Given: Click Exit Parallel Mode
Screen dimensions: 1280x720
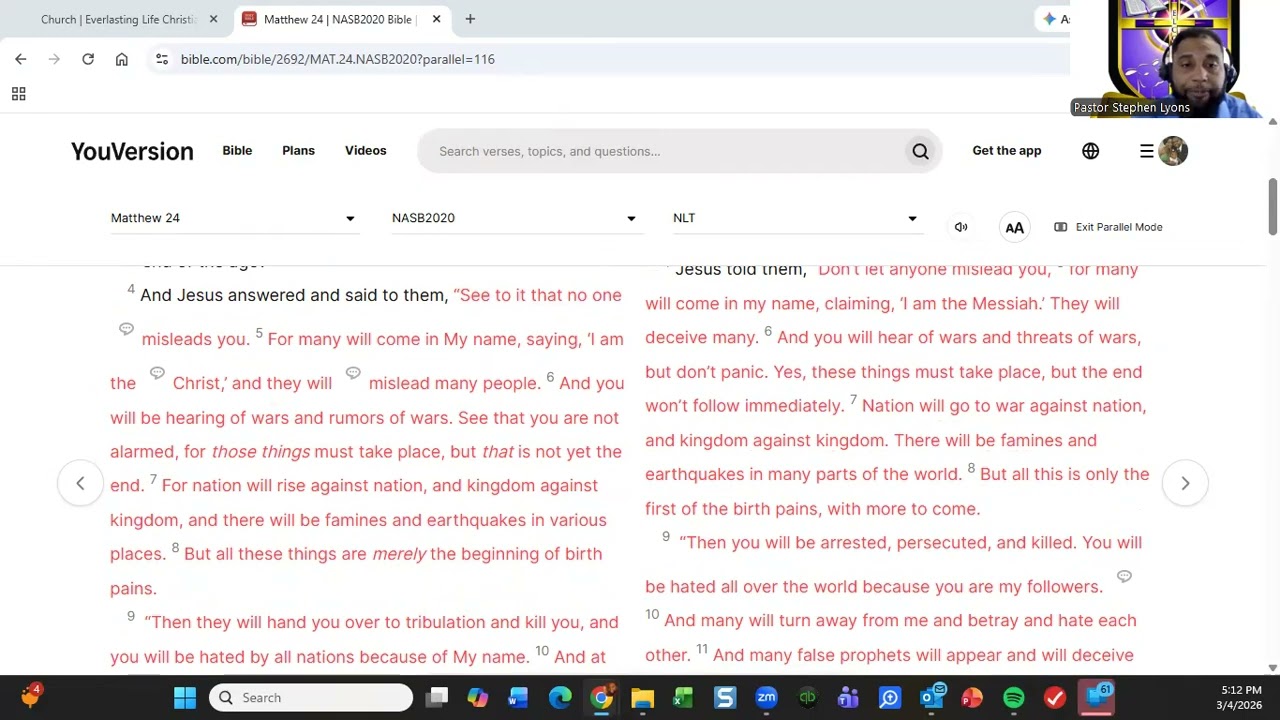Looking at the screenshot, I should click(1108, 227).
